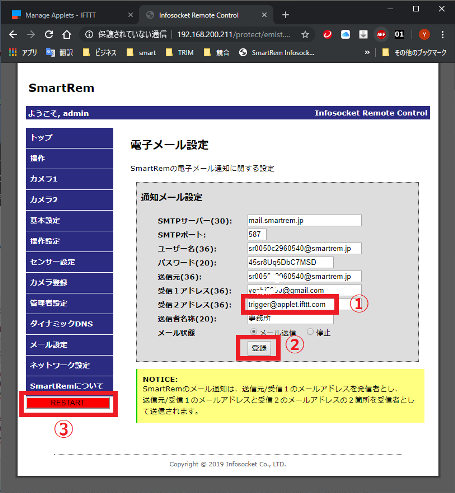Click the NOTICE: label text
The height and width of the screenshot is (493, 455).
coord(160,379)
